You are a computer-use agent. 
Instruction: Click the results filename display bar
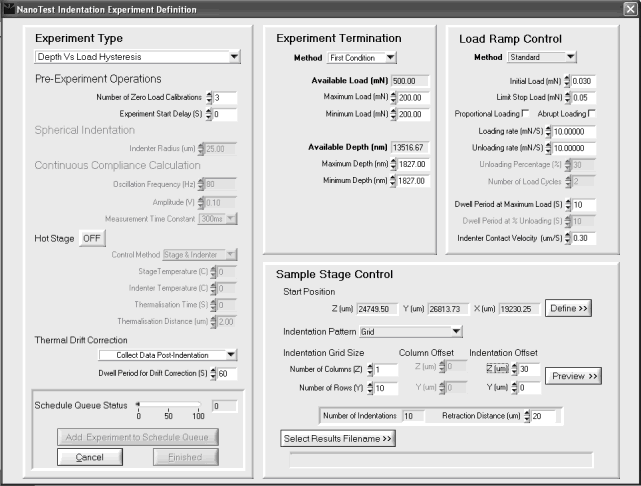tap(441, 460)
